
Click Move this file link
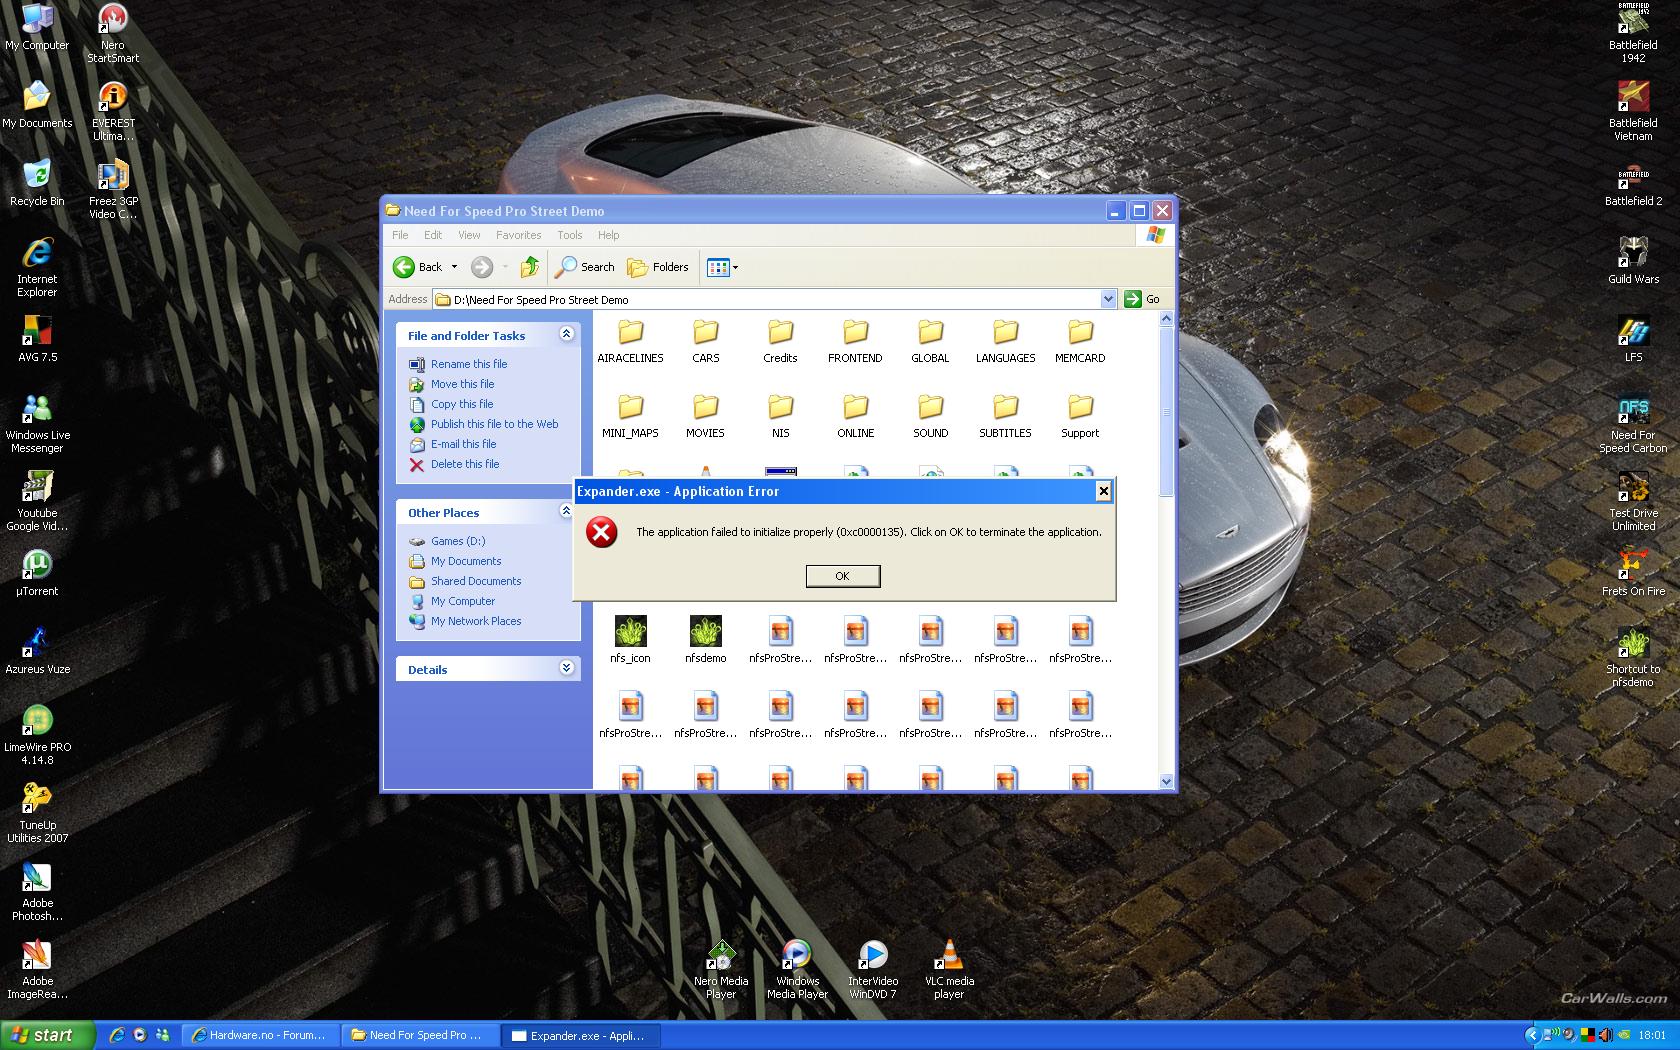click(462, 384)
